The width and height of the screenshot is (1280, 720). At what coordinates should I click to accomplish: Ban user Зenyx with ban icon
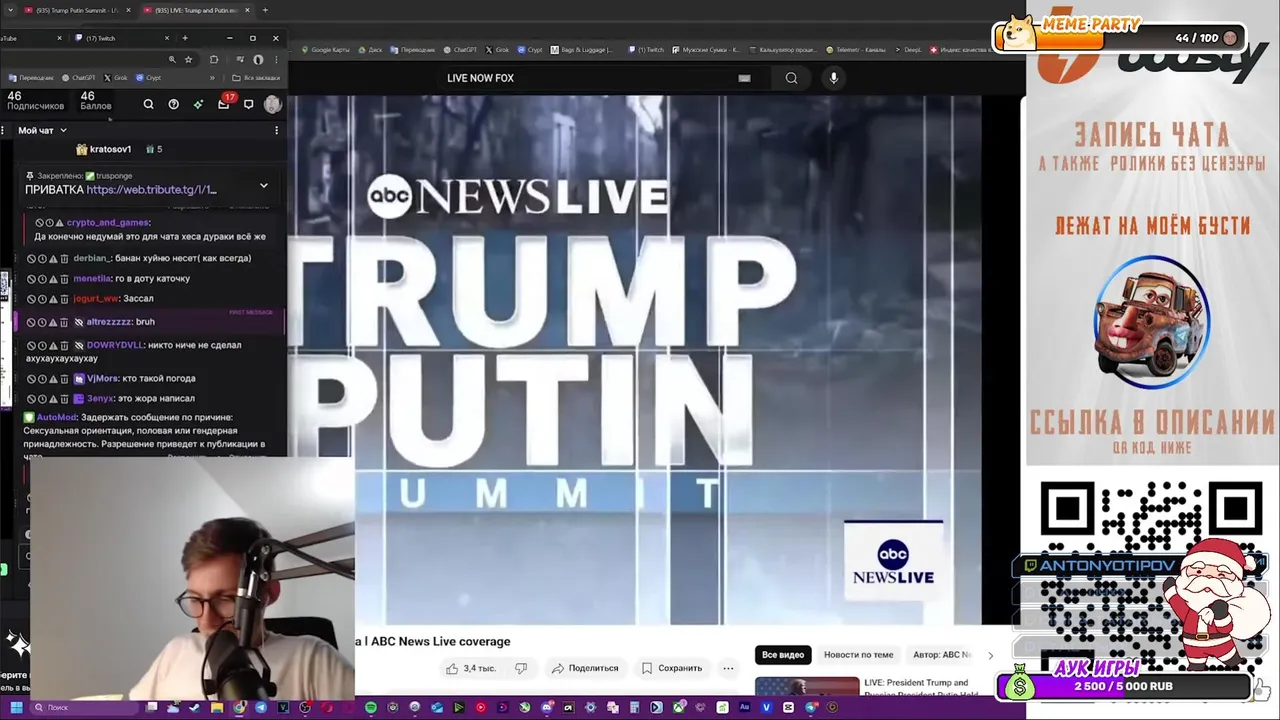(x=31, y=398)
